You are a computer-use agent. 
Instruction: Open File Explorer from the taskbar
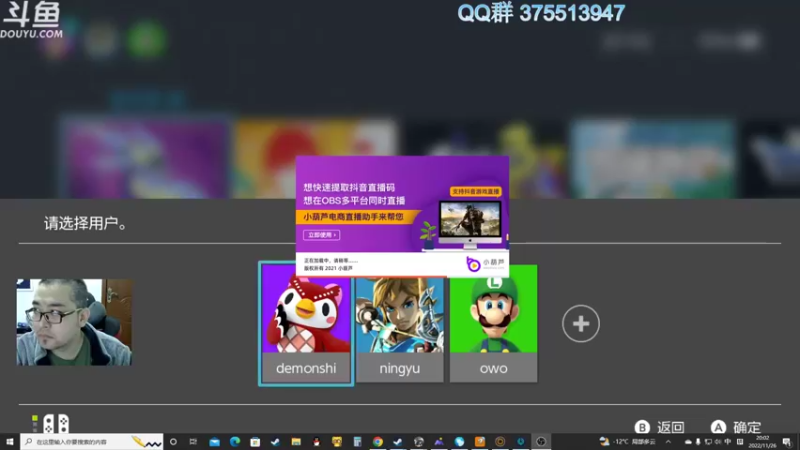tap(296, 442)
